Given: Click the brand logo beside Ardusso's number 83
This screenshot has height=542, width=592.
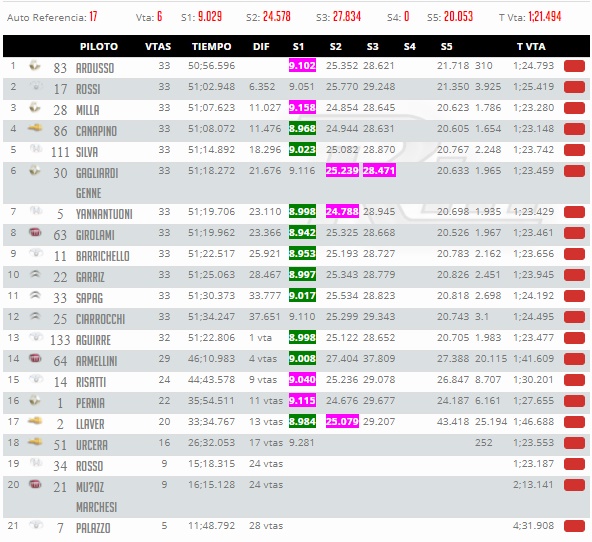Looking at the screenshot, I should (x=35, y=66).
